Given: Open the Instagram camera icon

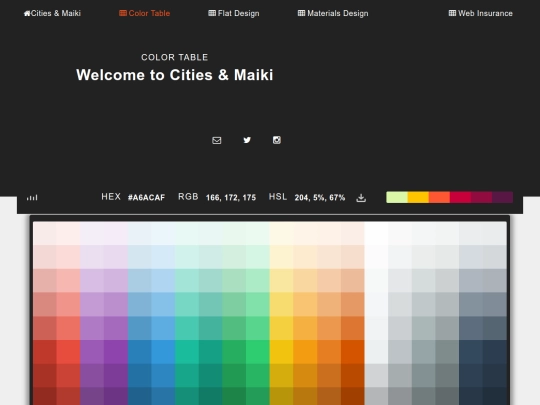Looking at the screenshot, I should (x=277, y=140).
